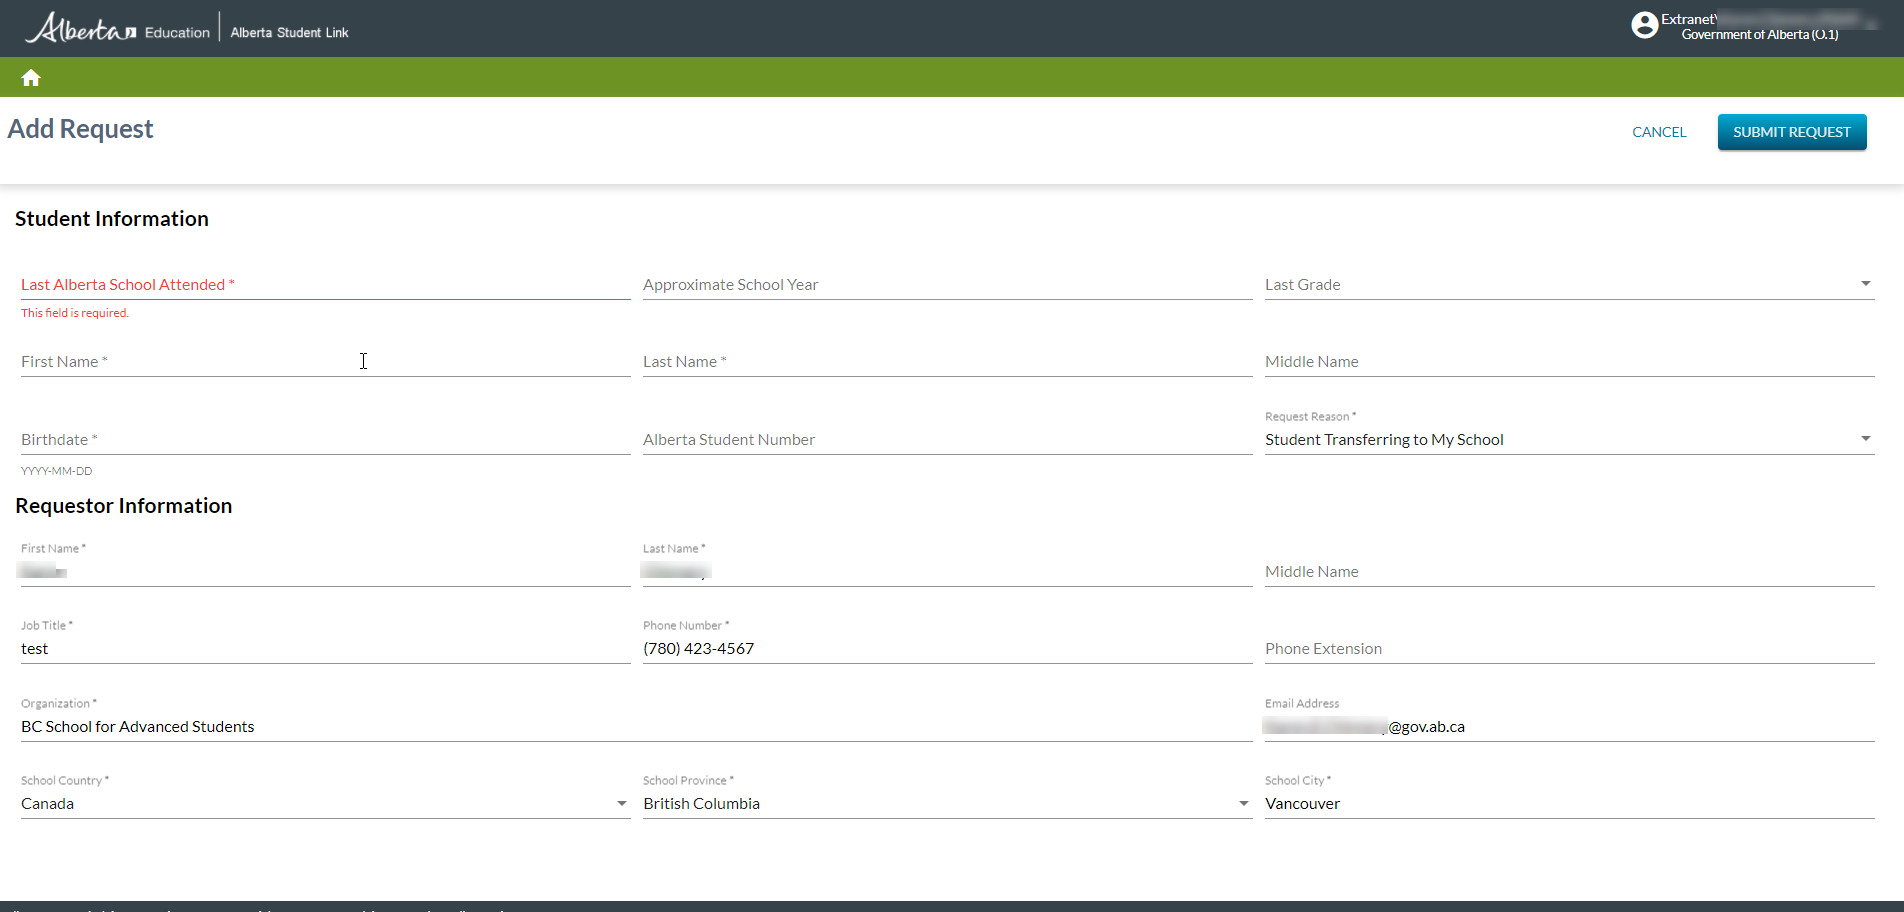
Task: Focus the Approximate School Year field
Action: [946, 285]
